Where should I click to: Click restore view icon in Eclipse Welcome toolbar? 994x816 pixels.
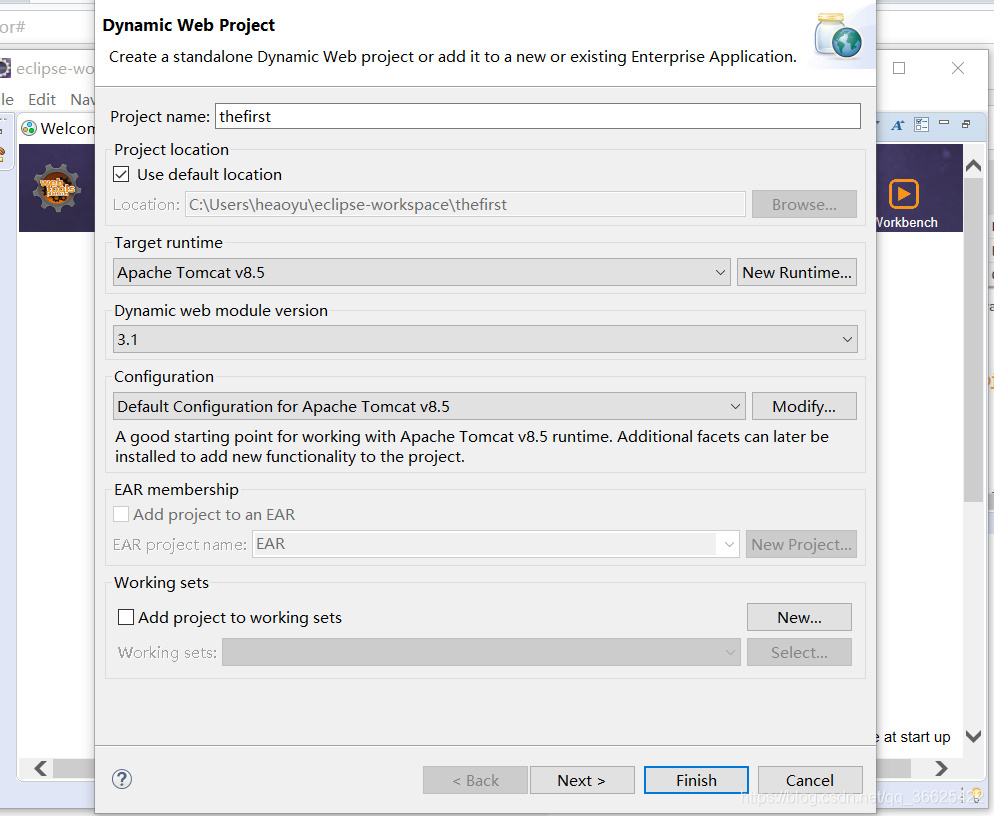coord(966,124)
